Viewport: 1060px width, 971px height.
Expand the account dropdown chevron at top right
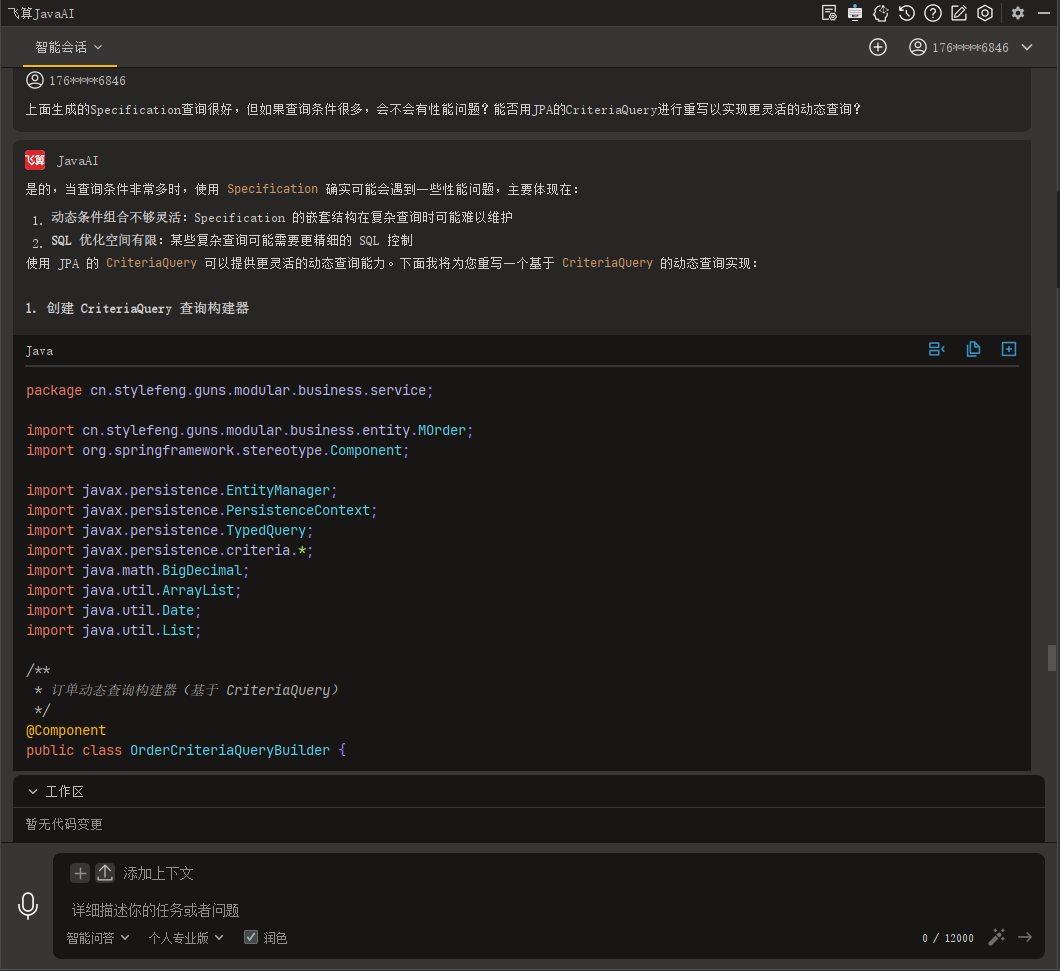pyautogui.click(x=1027, y=47)
